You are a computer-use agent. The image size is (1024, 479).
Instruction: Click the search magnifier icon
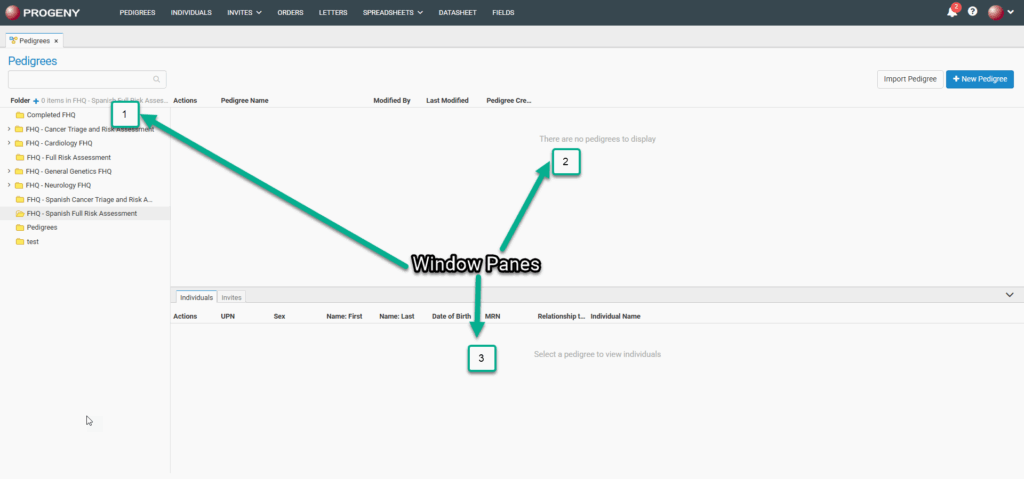click(x=157, y=79)
